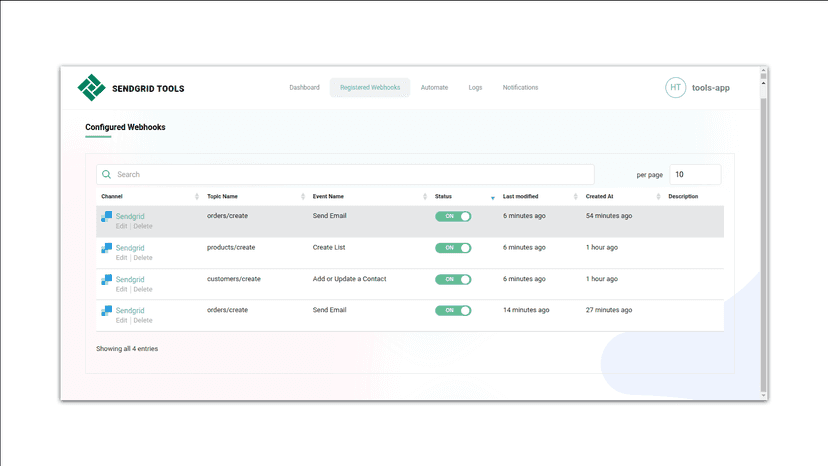828x466 pixels.
Task: Sort by Created At using its arrows
Action: [x=658, y=197]
